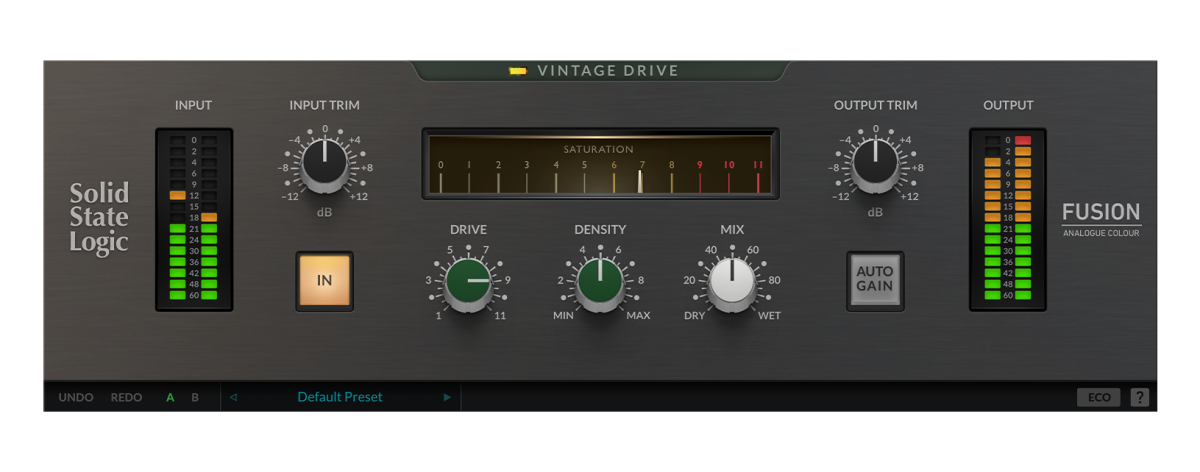This screenshot has width=1200, height=472.
Task: Click the INPUT TRIM label
Action: pyautogui.click(x=324, y=105)
